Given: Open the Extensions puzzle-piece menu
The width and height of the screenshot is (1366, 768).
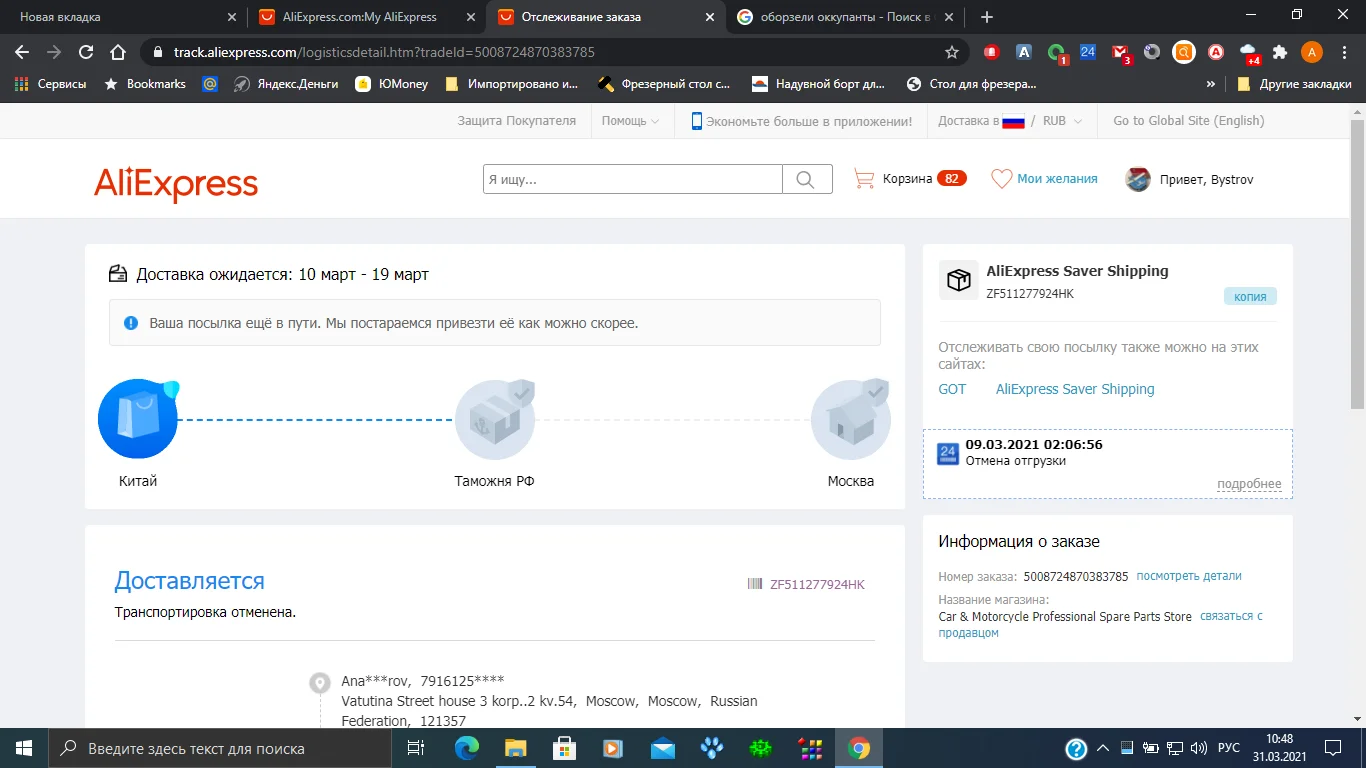Looking at the screenshot, I should click(x=1280, y=52).
